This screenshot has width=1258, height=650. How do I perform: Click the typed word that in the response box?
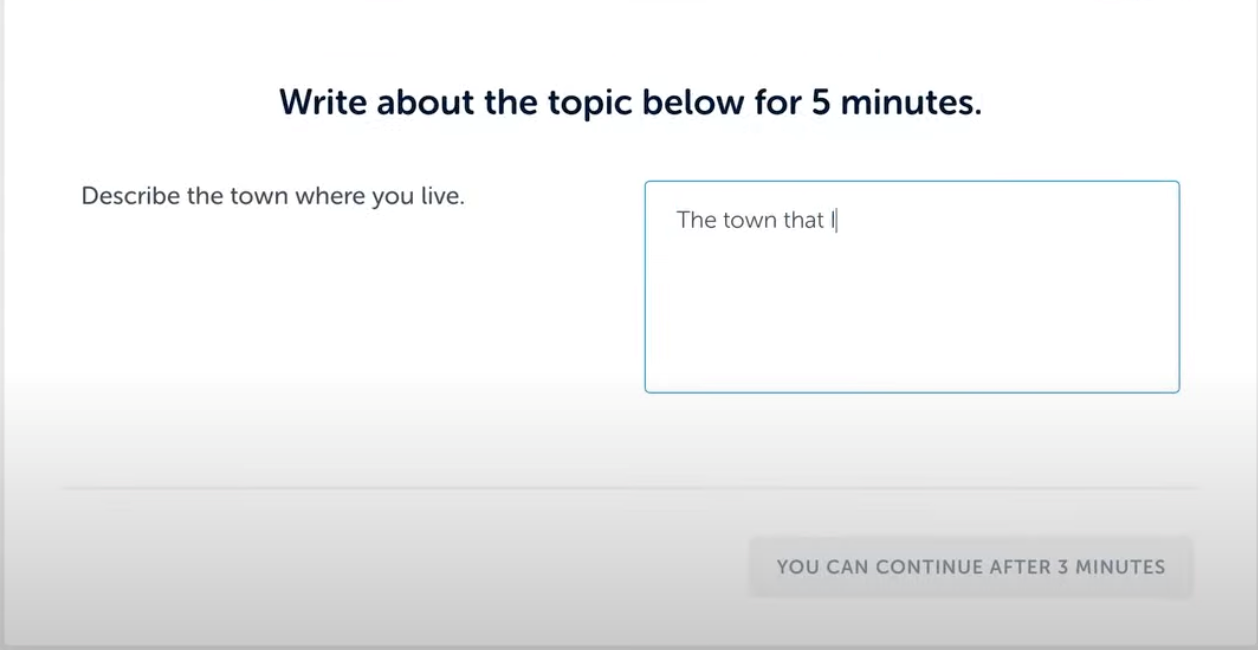pyautogui.click(x=803, y=220)
